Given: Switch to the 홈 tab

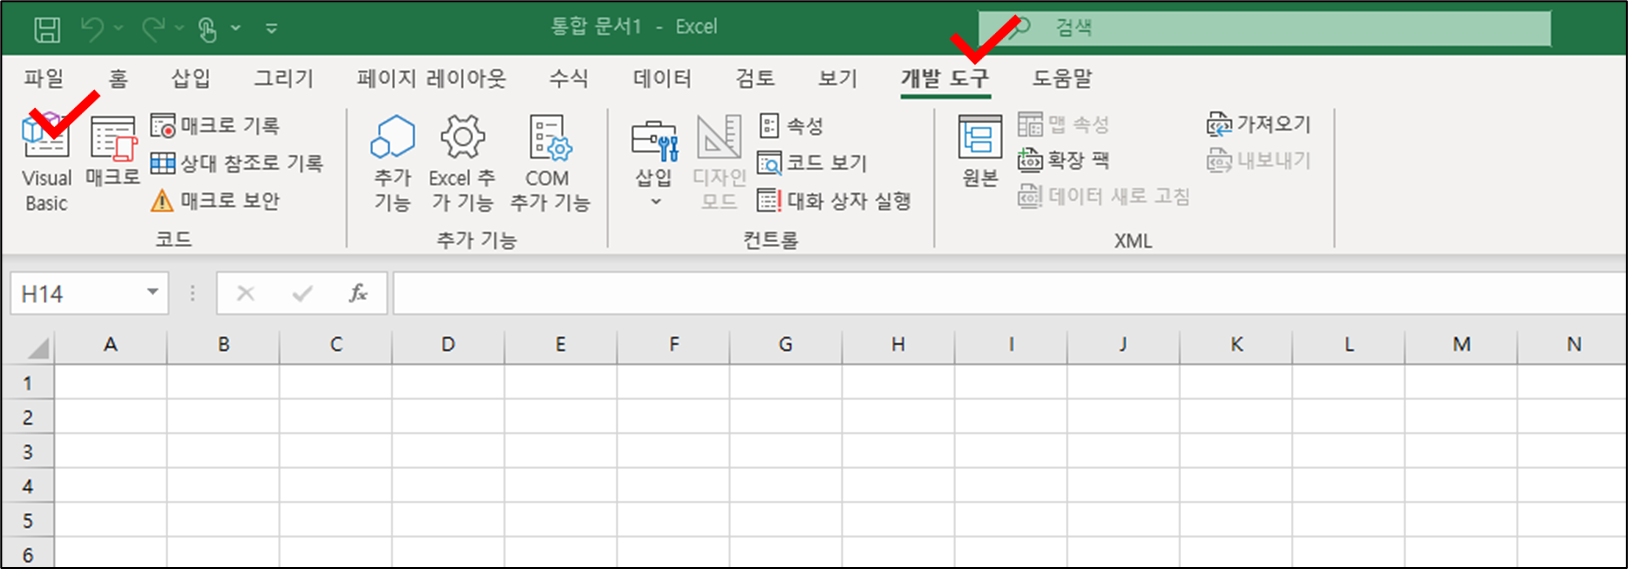Looking at the screenshot, I should pyautogui.click(x=118, y=78).
